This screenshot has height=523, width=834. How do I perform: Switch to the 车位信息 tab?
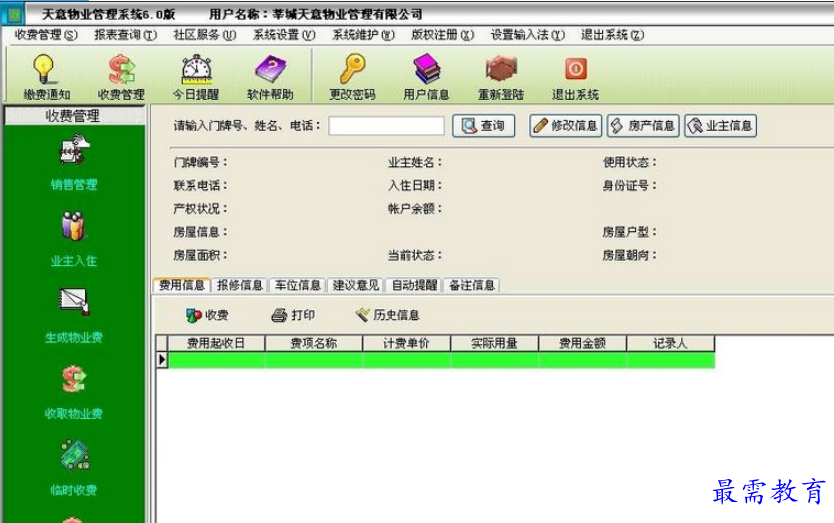pos(298,285)
